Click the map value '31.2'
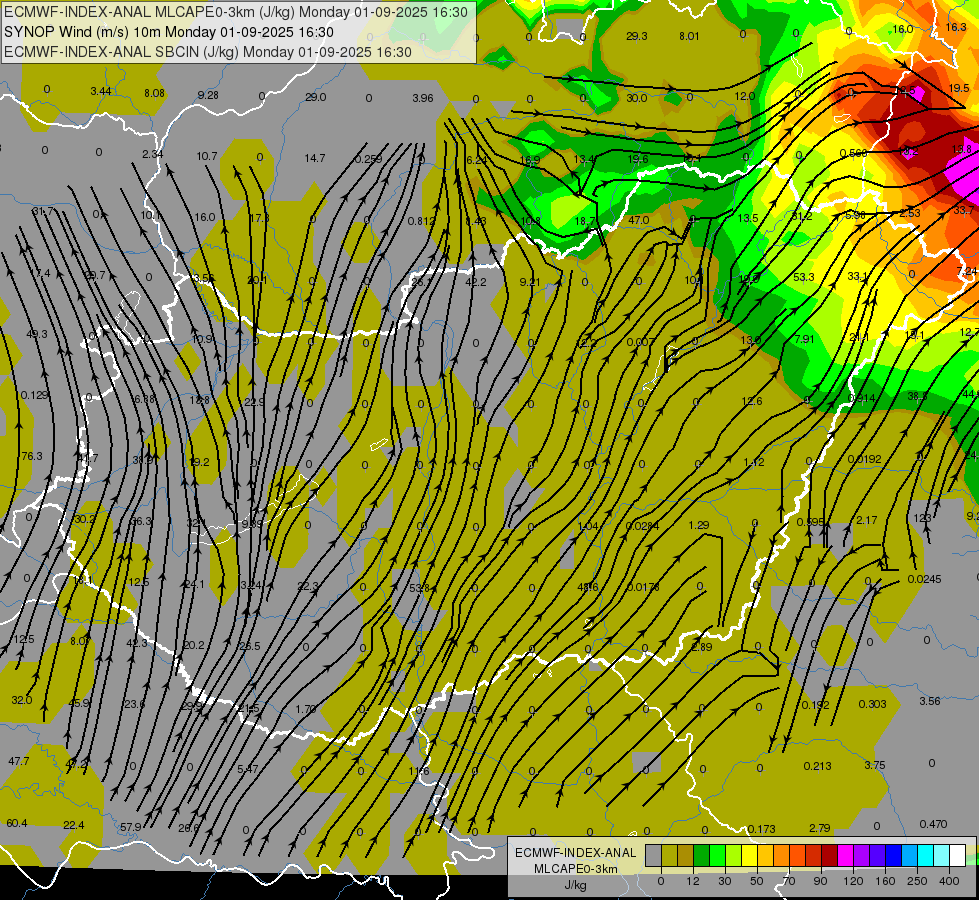 click(x=802, y=216)
